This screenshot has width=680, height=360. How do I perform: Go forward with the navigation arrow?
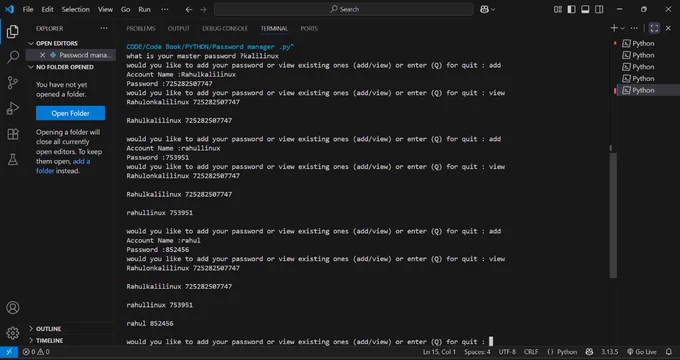203,9
